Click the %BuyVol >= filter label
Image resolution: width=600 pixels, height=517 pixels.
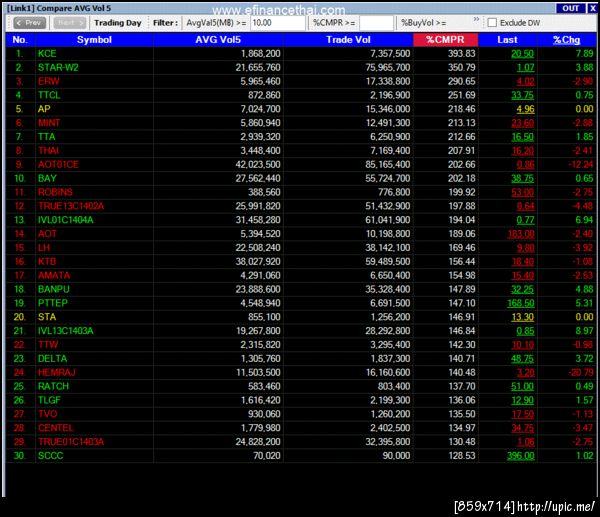424,23
